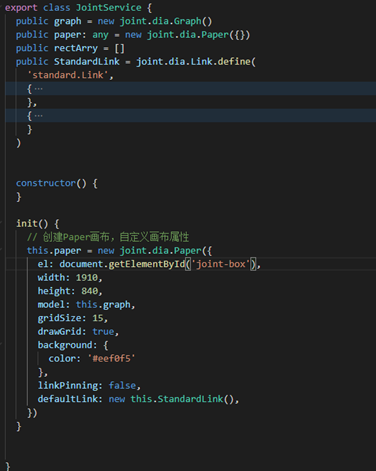This screenshot has height=471, width=376.
Task: Click the 'export' keyword
Action: 21,7
